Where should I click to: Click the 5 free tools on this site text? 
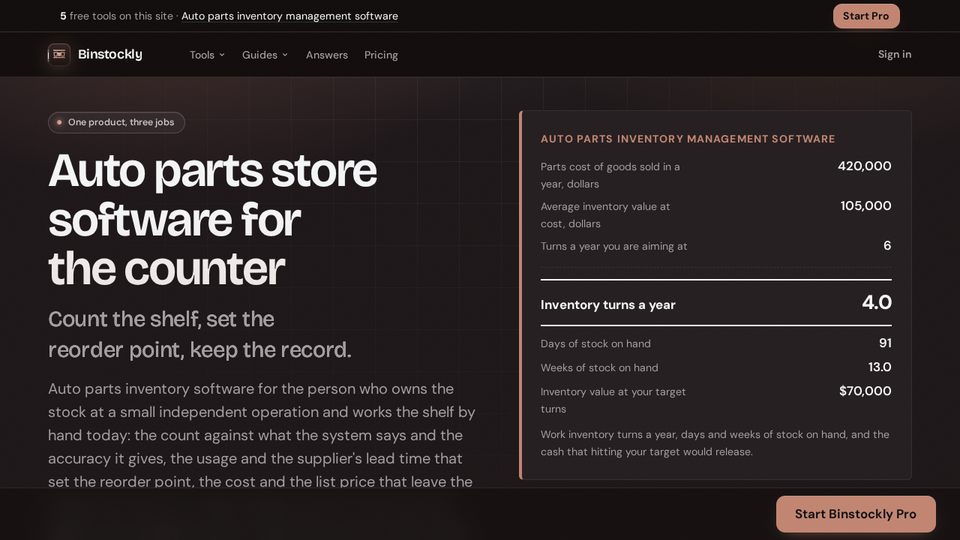click(x=116, y=16)
